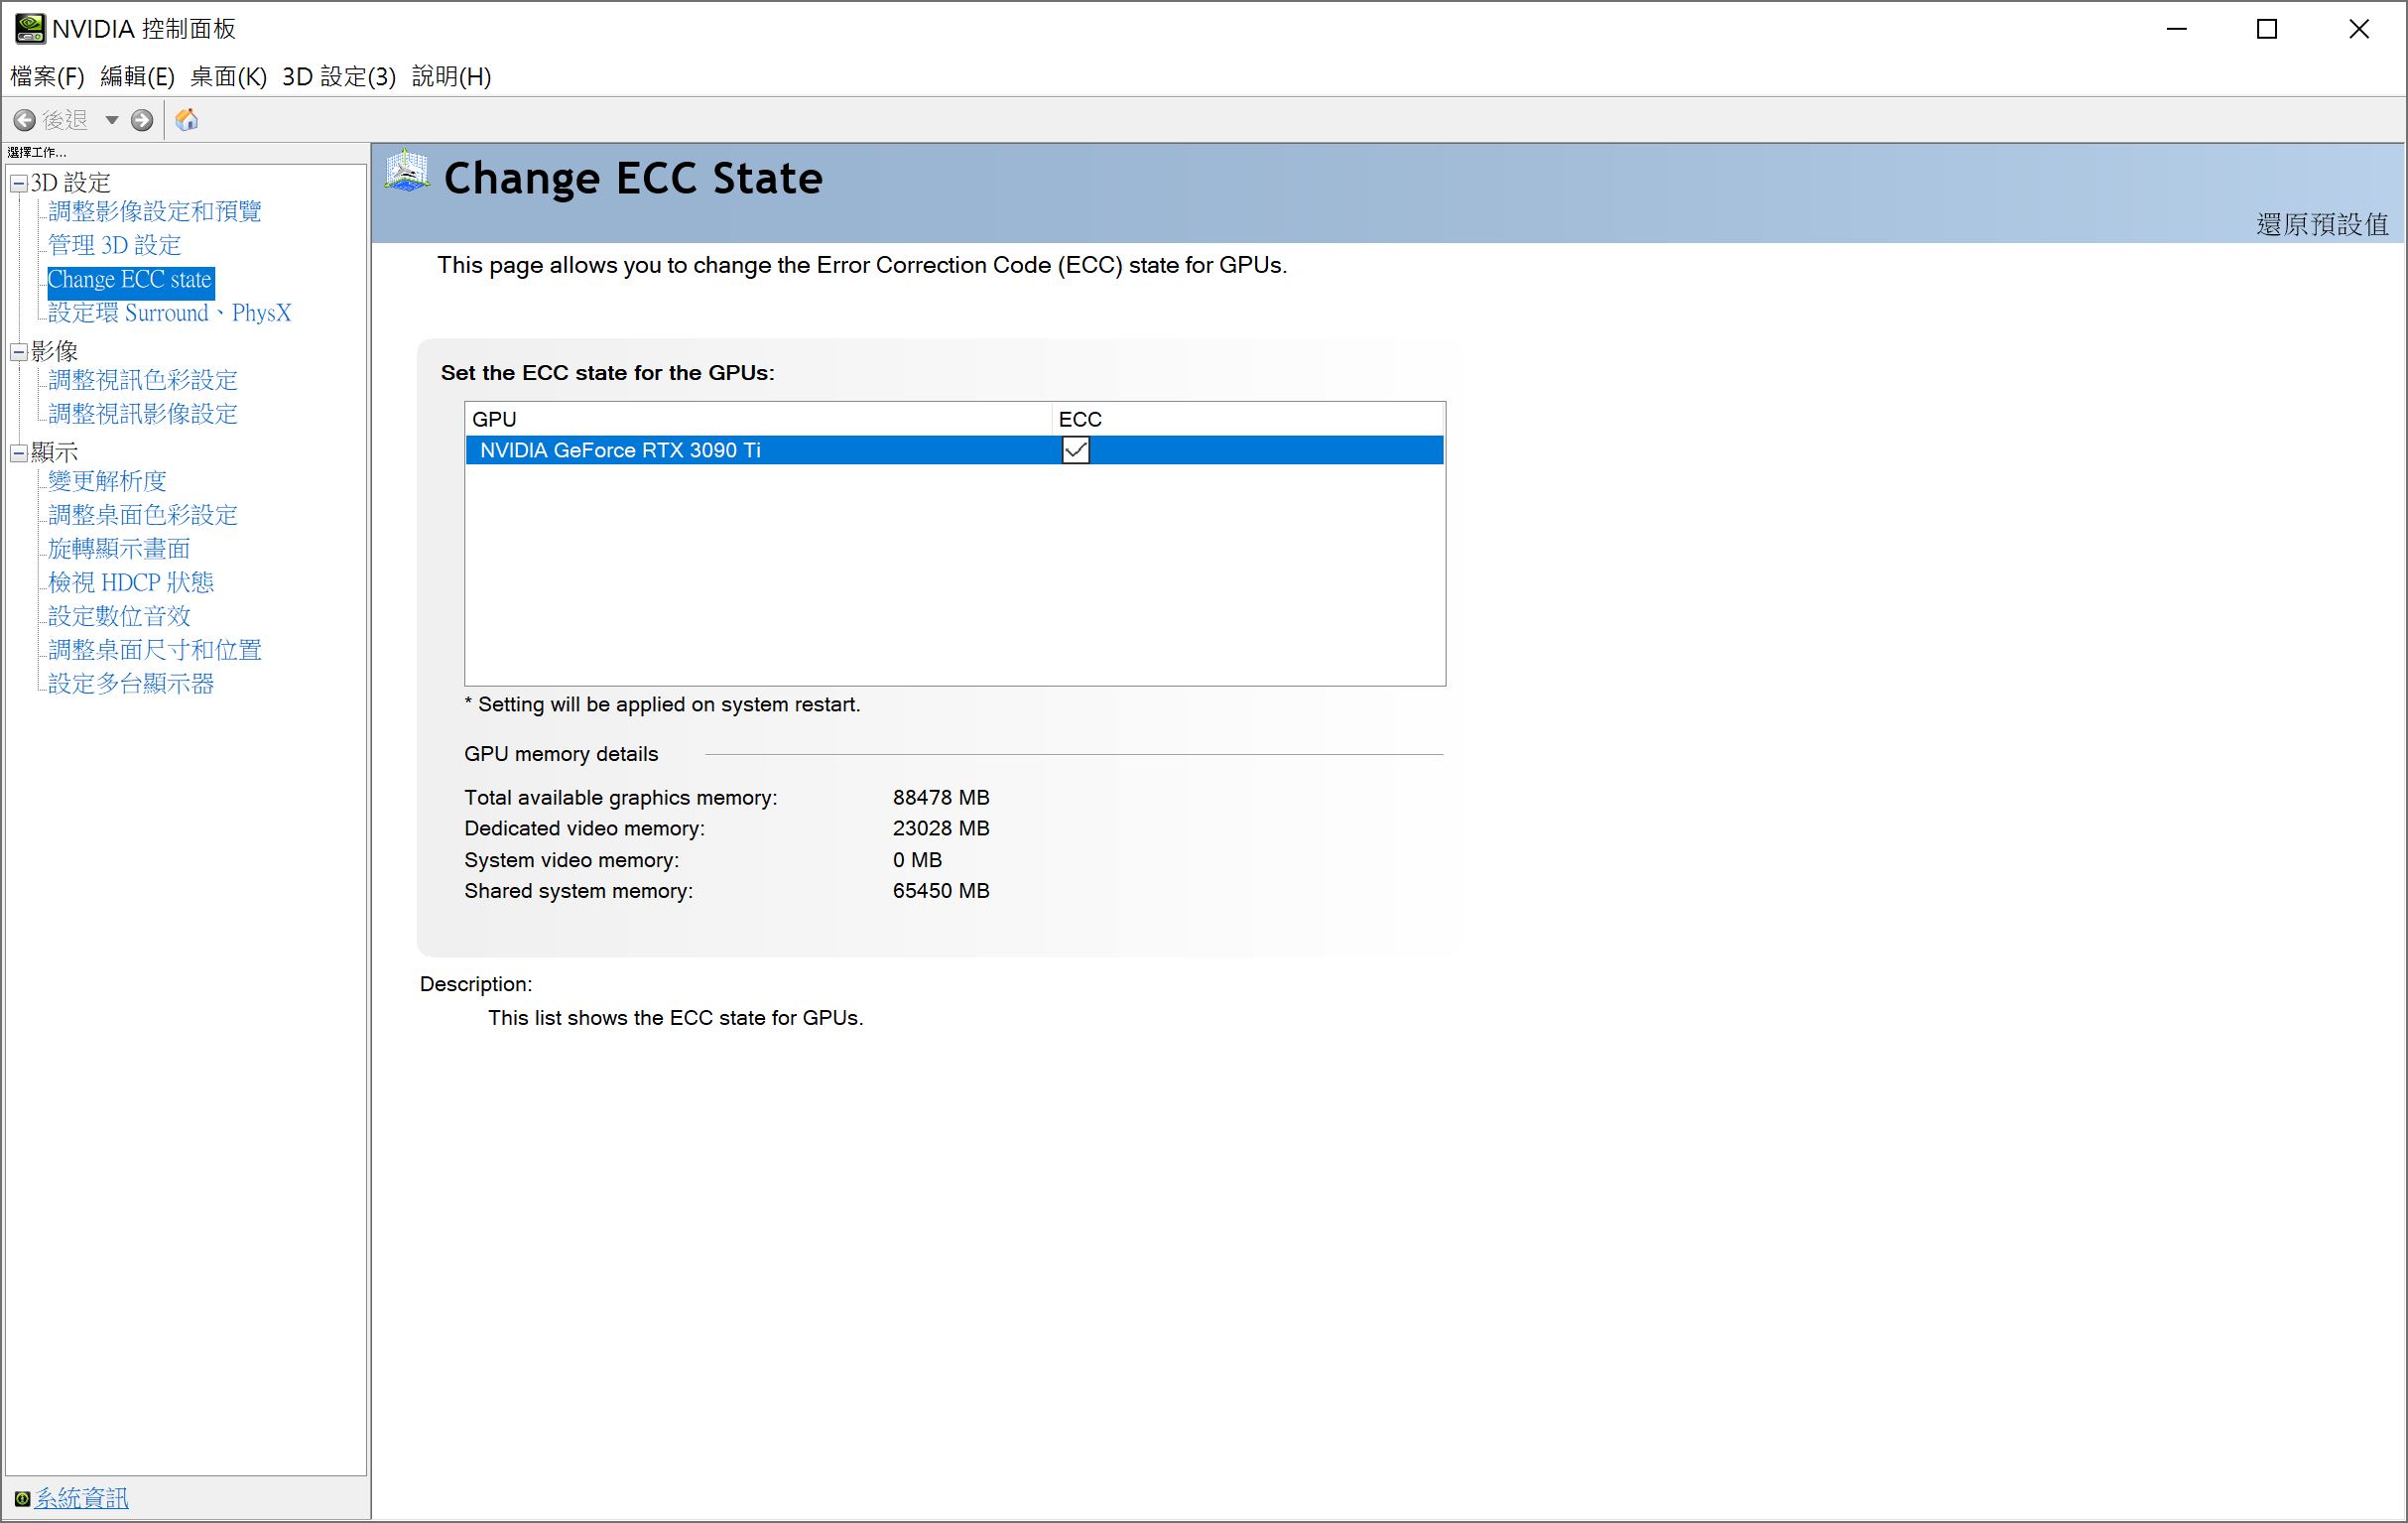Click 還原預設值 restore defaults link
The height and width of the screenshot is (1523, 2408).
point(2322,224)
